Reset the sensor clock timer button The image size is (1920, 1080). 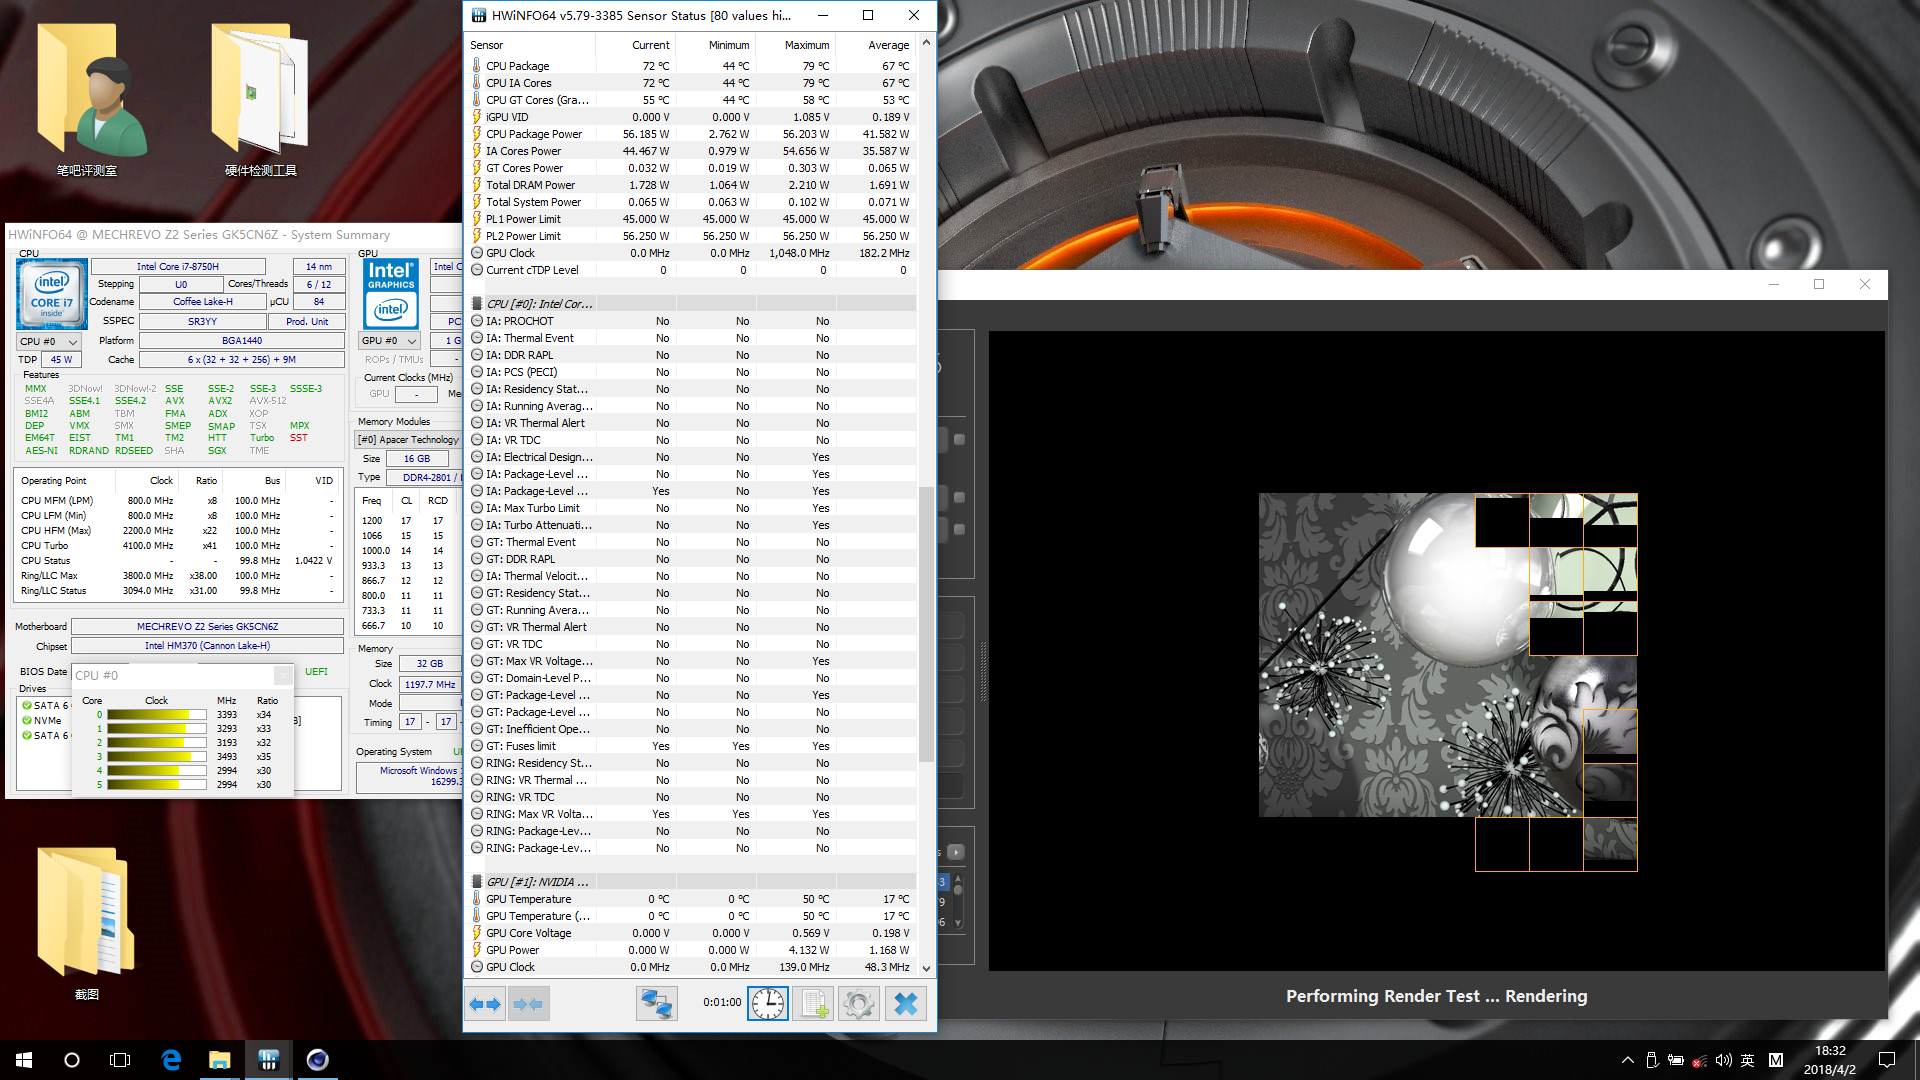click(x=768, y=1003)
